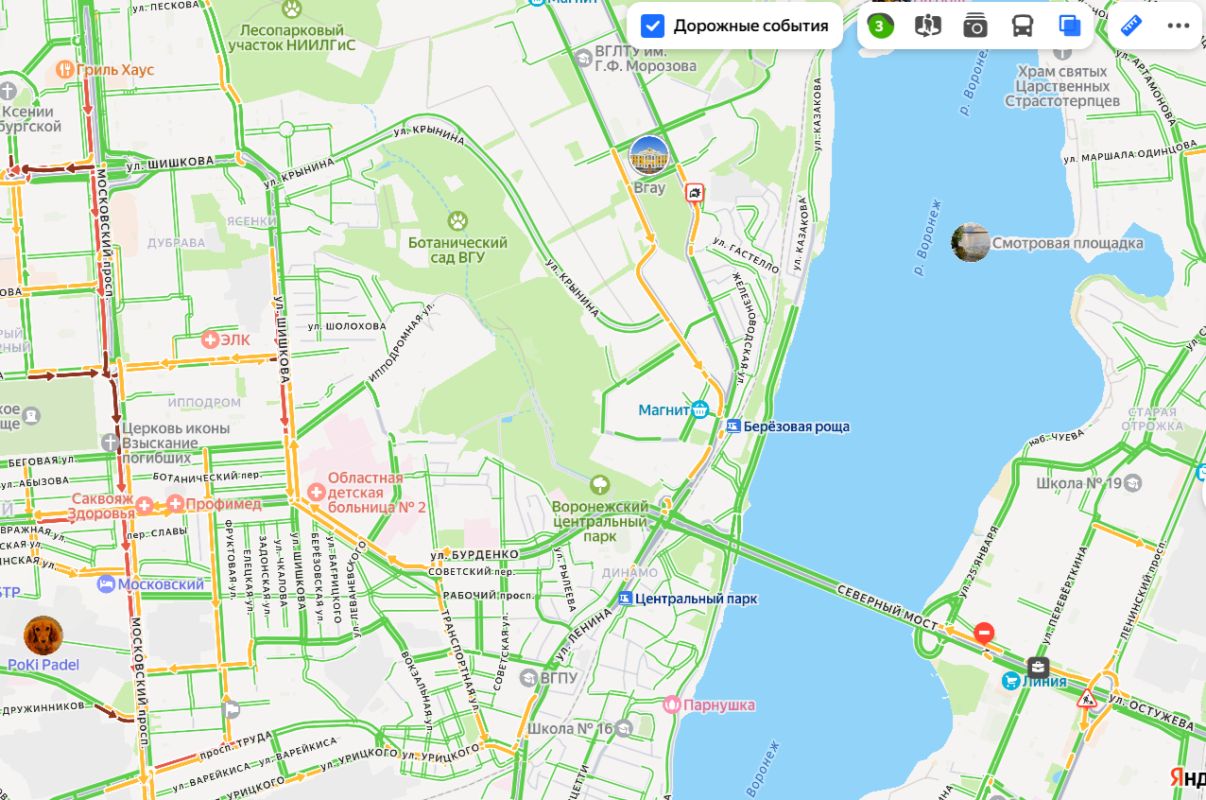Open street panoramas mode
This screenshot has width=1206, height=800.
pos(928,26)
